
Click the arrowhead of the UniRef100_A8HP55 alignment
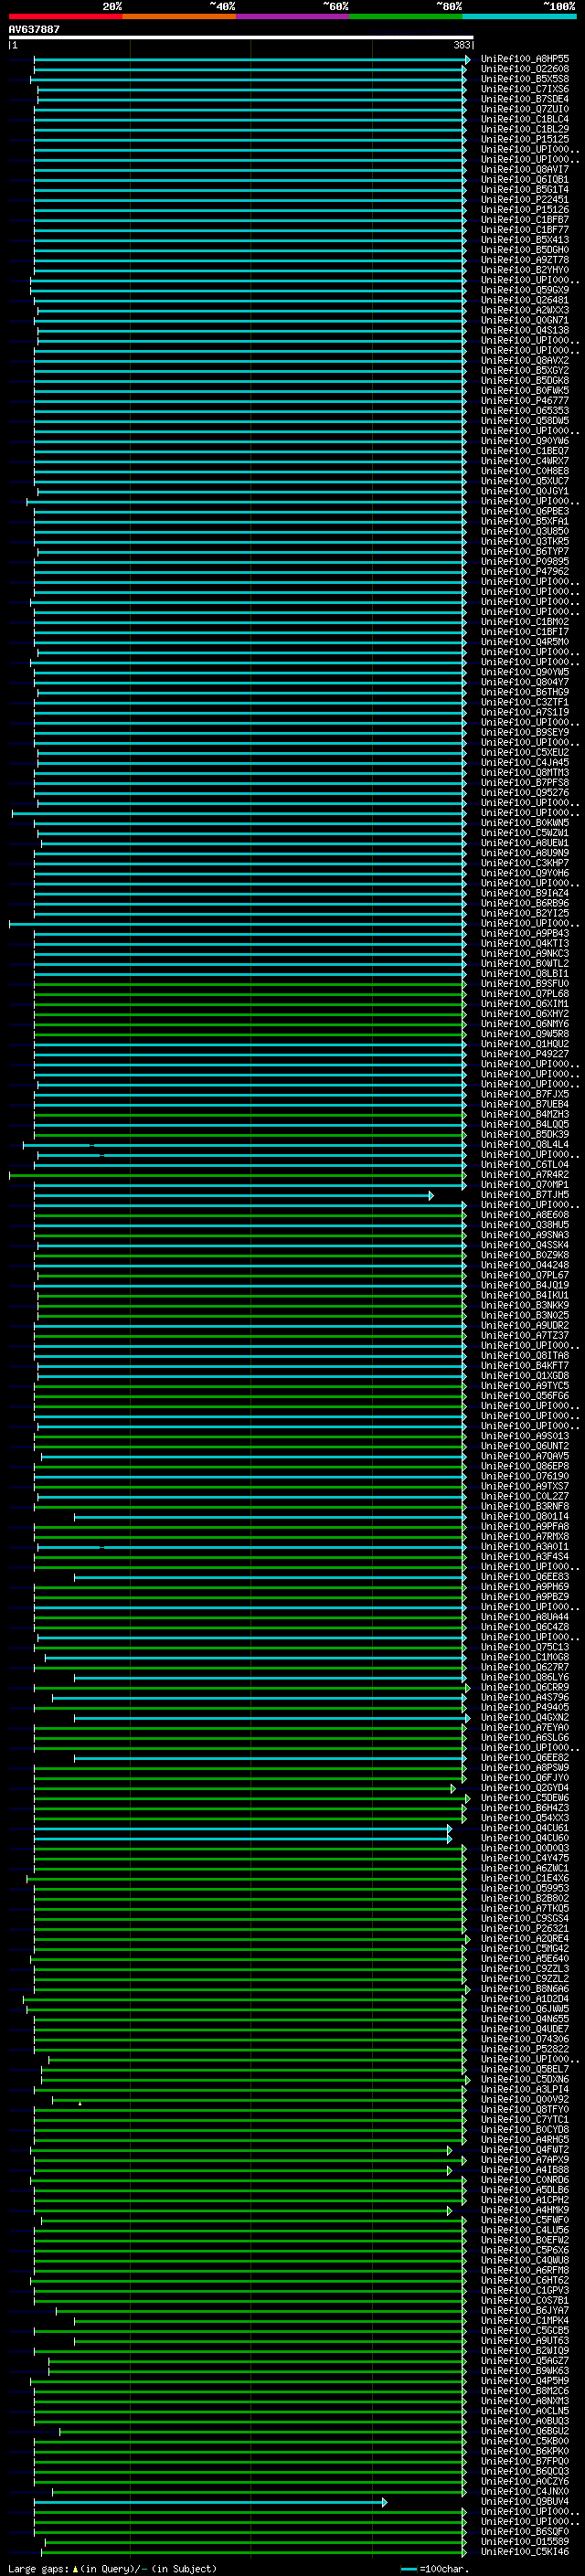click(x=467, y=60)
